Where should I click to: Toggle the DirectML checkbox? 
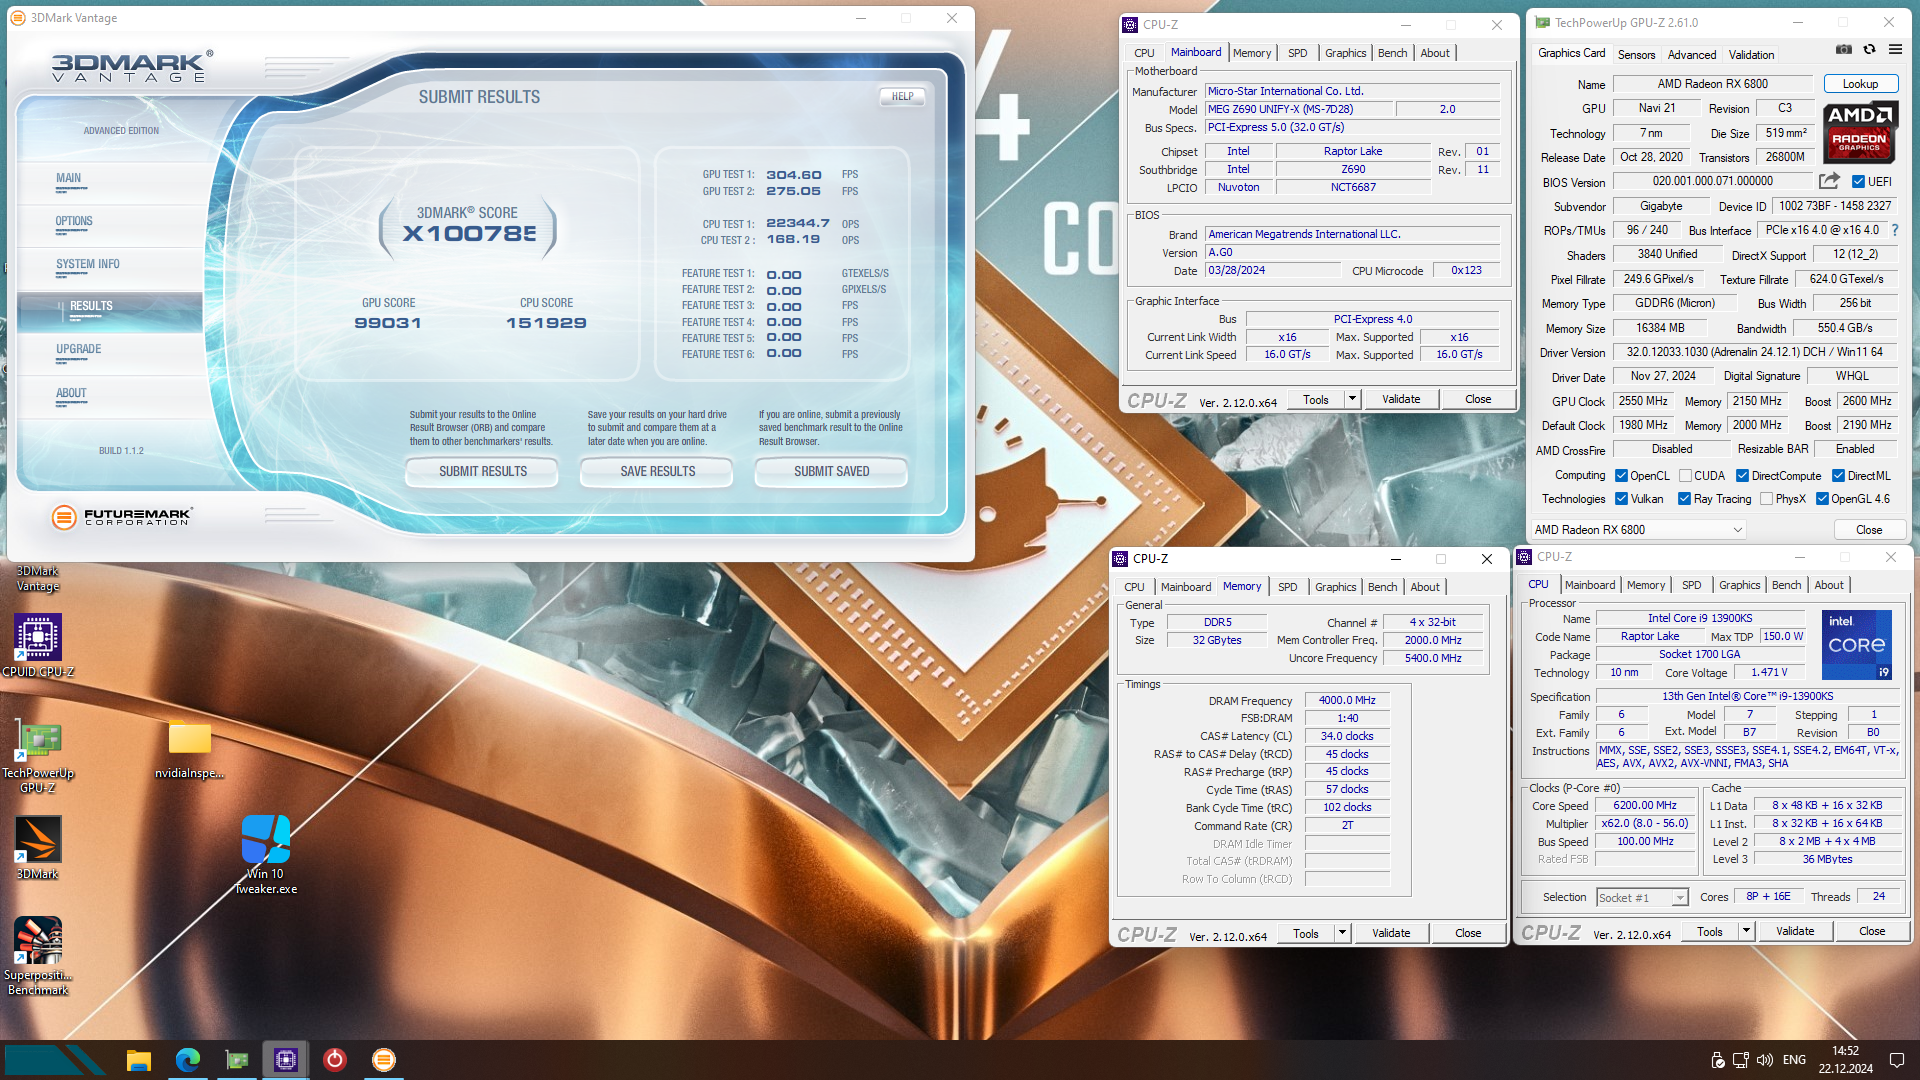point(1838,476)
